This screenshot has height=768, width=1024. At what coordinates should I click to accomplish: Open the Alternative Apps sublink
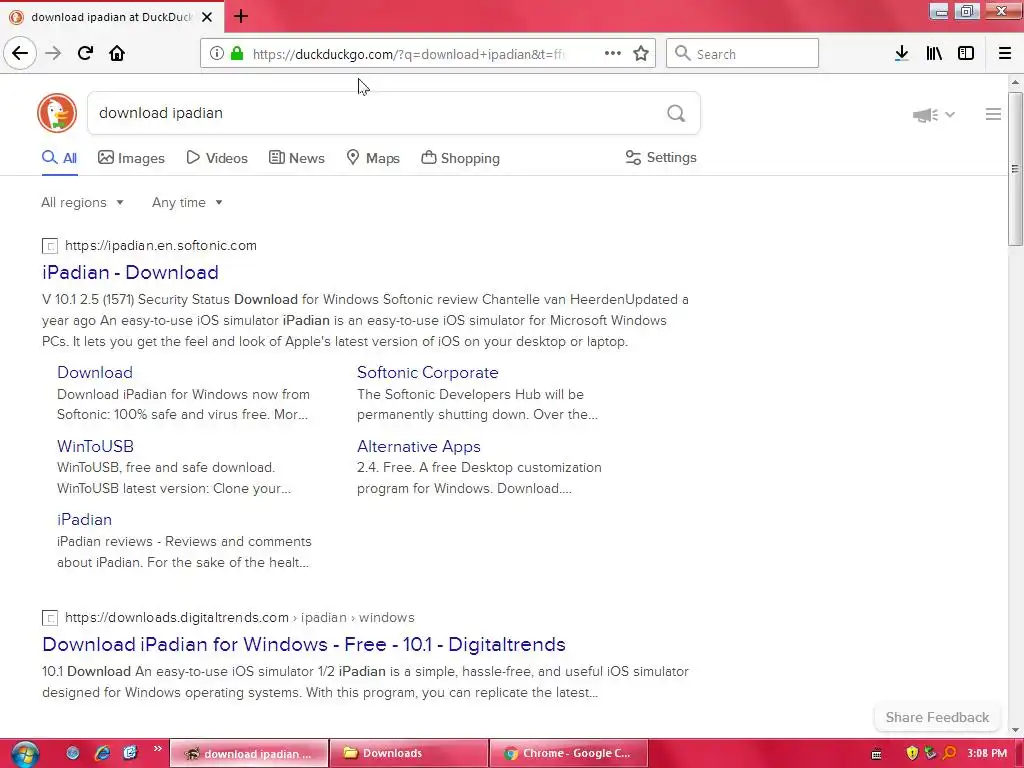point(419,446)
